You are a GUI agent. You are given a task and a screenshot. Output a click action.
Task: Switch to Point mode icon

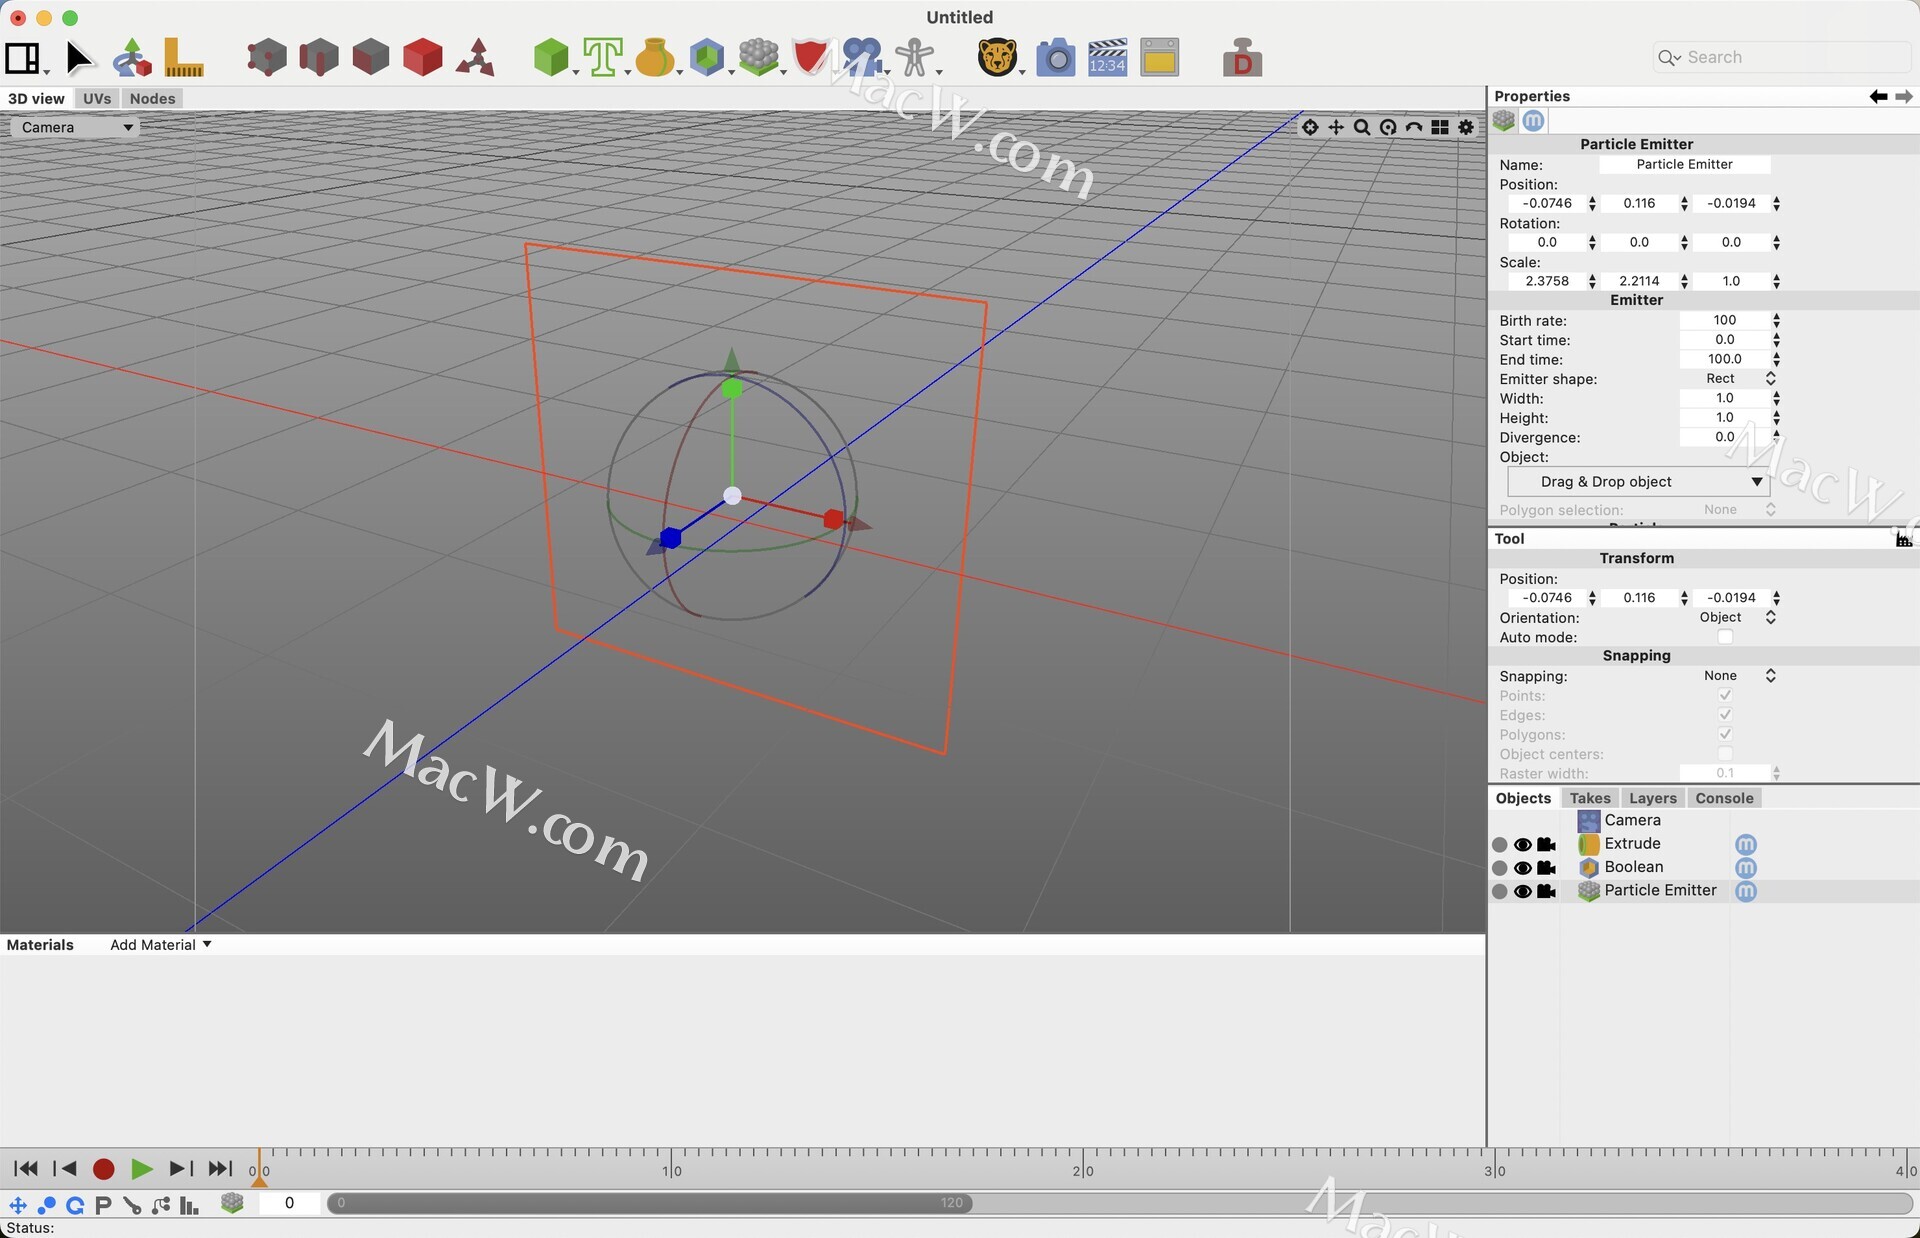click(266, 58)
